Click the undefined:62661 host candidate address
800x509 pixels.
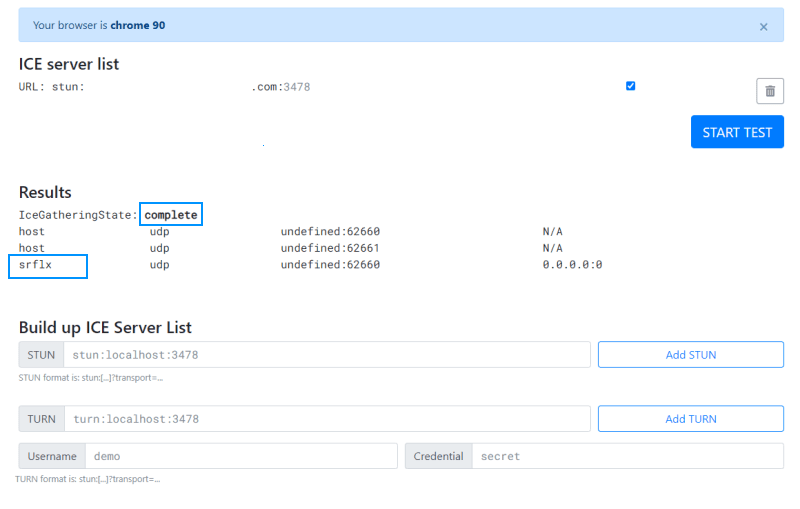[330, 248]
